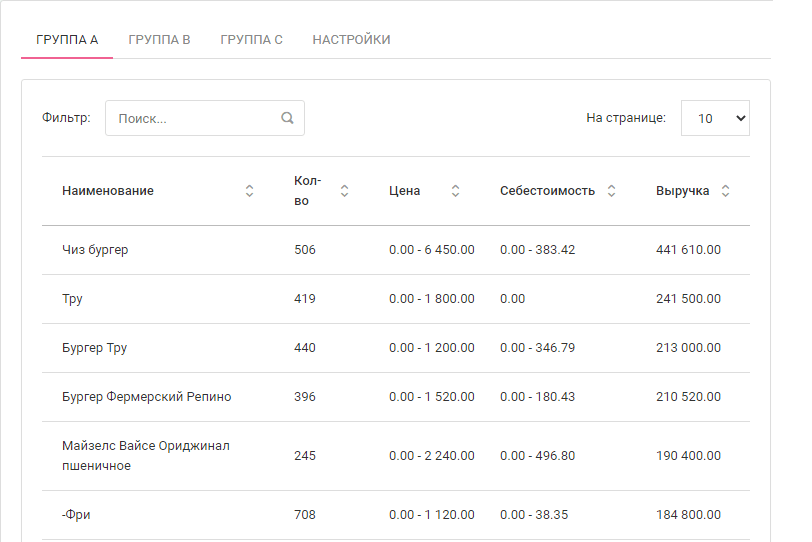Click the Наименование column header text
Viewport: 812px width, 542px height.
pyautogui.click(x=108, y=191)
